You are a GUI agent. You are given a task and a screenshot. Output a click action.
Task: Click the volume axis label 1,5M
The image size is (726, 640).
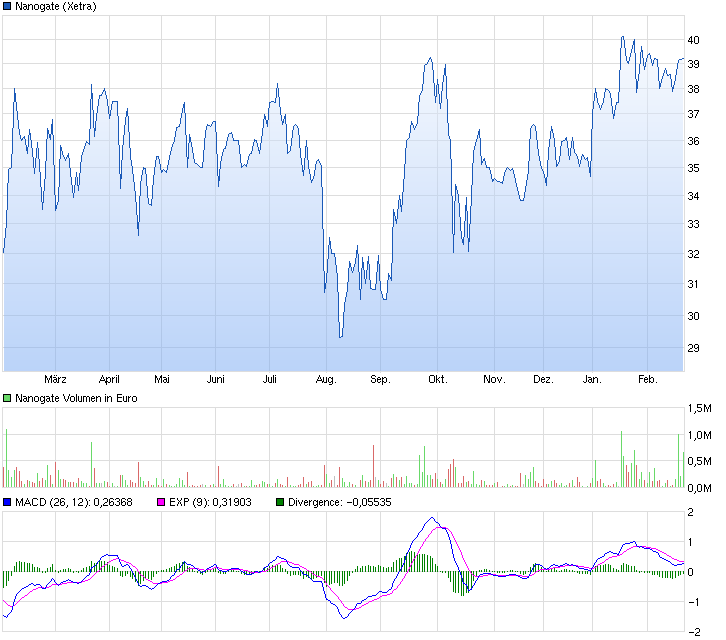pyautogui.click(x=700, y=408)
